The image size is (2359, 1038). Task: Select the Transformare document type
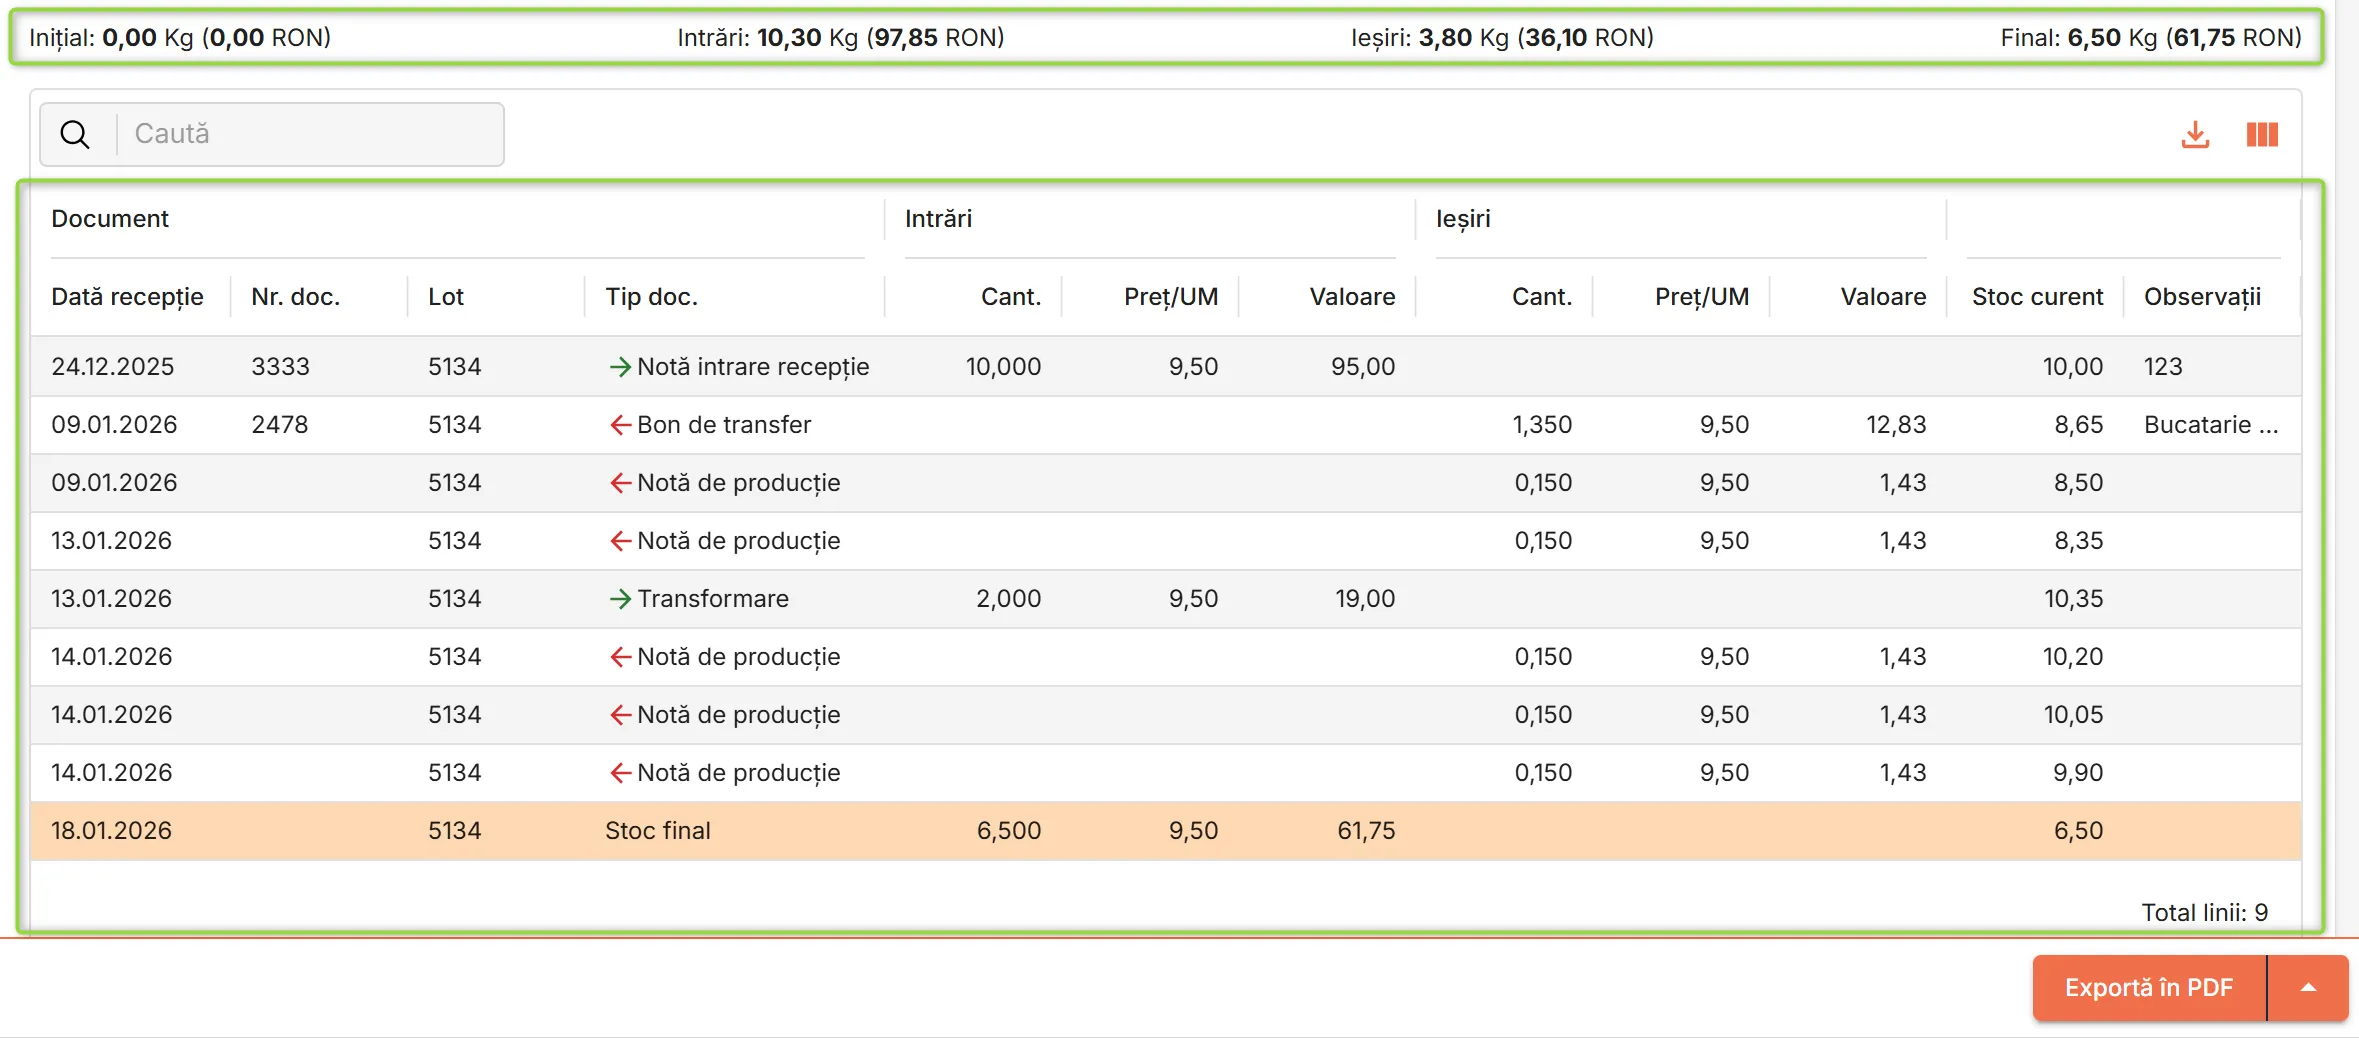713,599
